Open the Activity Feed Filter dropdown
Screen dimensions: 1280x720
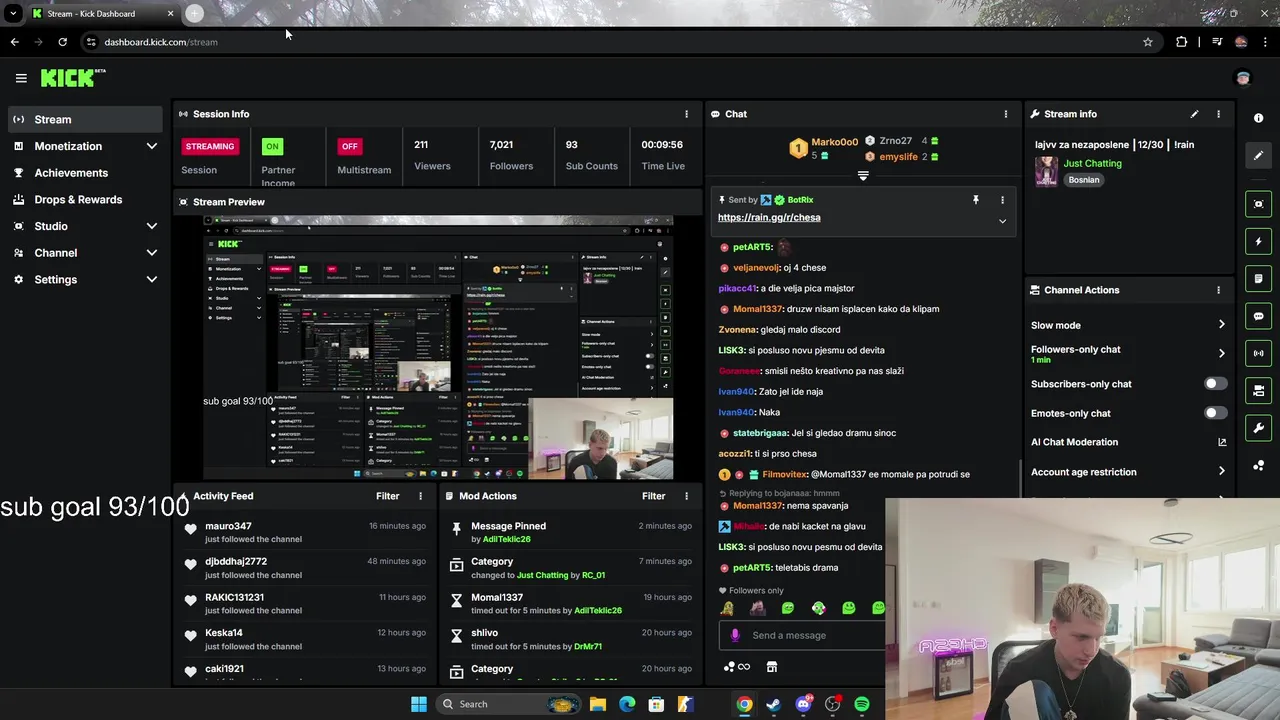[387, 496]
